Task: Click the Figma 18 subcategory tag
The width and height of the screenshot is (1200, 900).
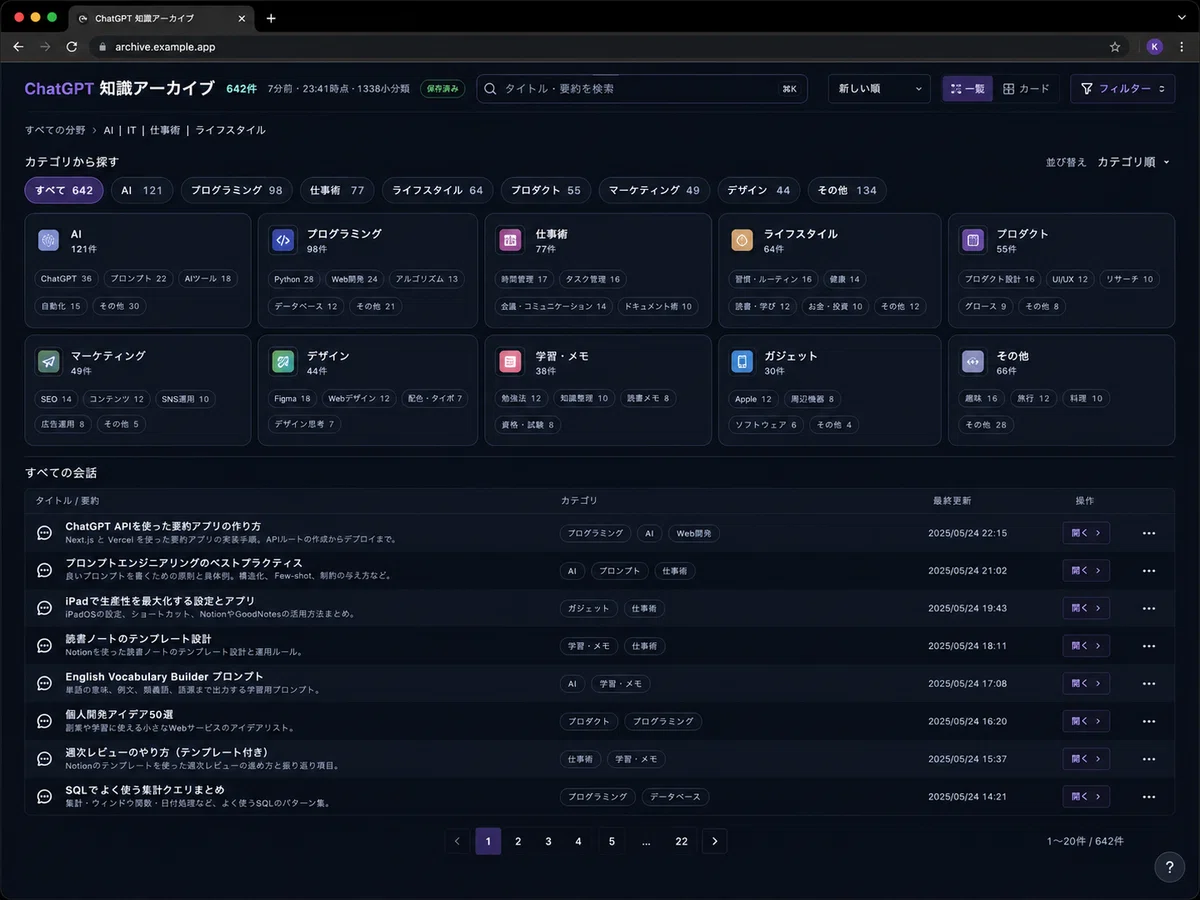Action: click(292, 398)
